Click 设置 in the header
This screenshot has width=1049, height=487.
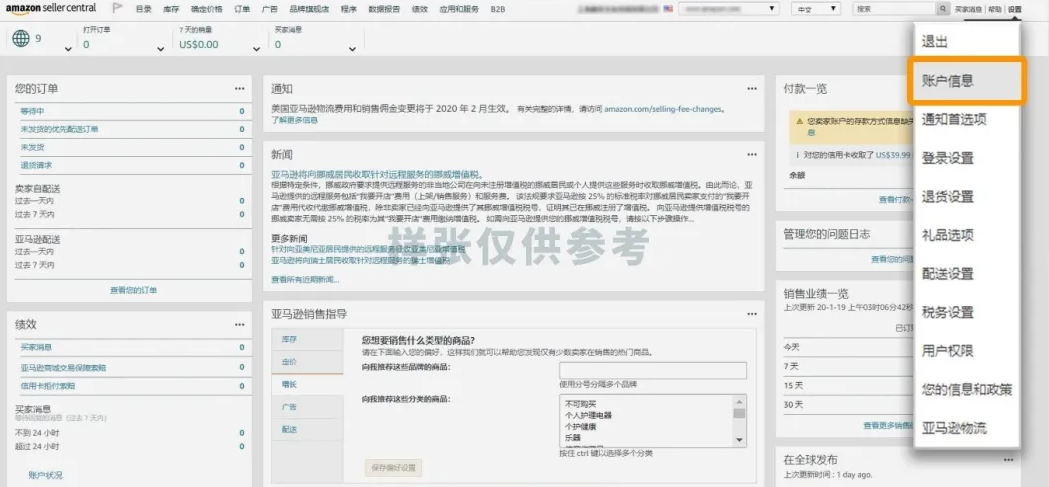[1015, 9]
